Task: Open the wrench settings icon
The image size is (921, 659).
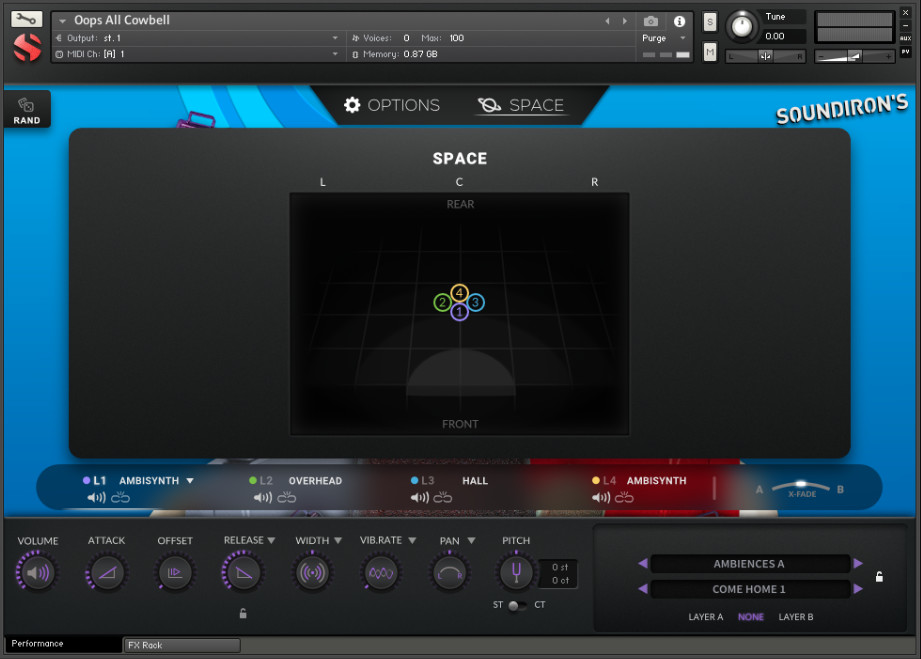Action: pyautogui.click(x=27, y=19)
